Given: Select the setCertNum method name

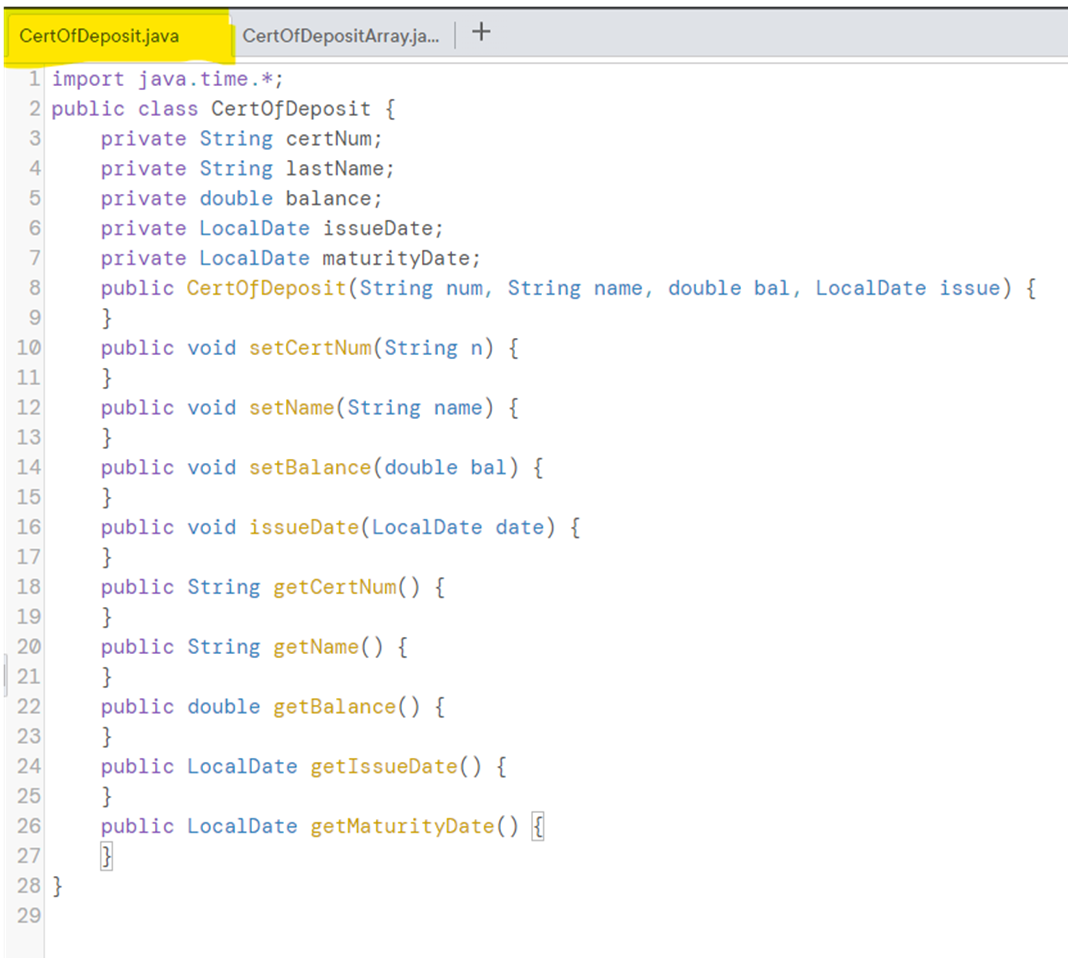Looking at the screenshot, I should click(x=310, y=347).
